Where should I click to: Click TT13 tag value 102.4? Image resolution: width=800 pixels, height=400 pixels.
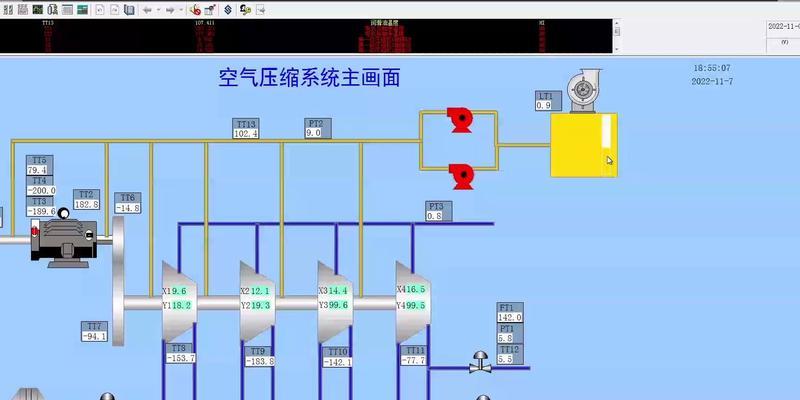click(246, 134)
